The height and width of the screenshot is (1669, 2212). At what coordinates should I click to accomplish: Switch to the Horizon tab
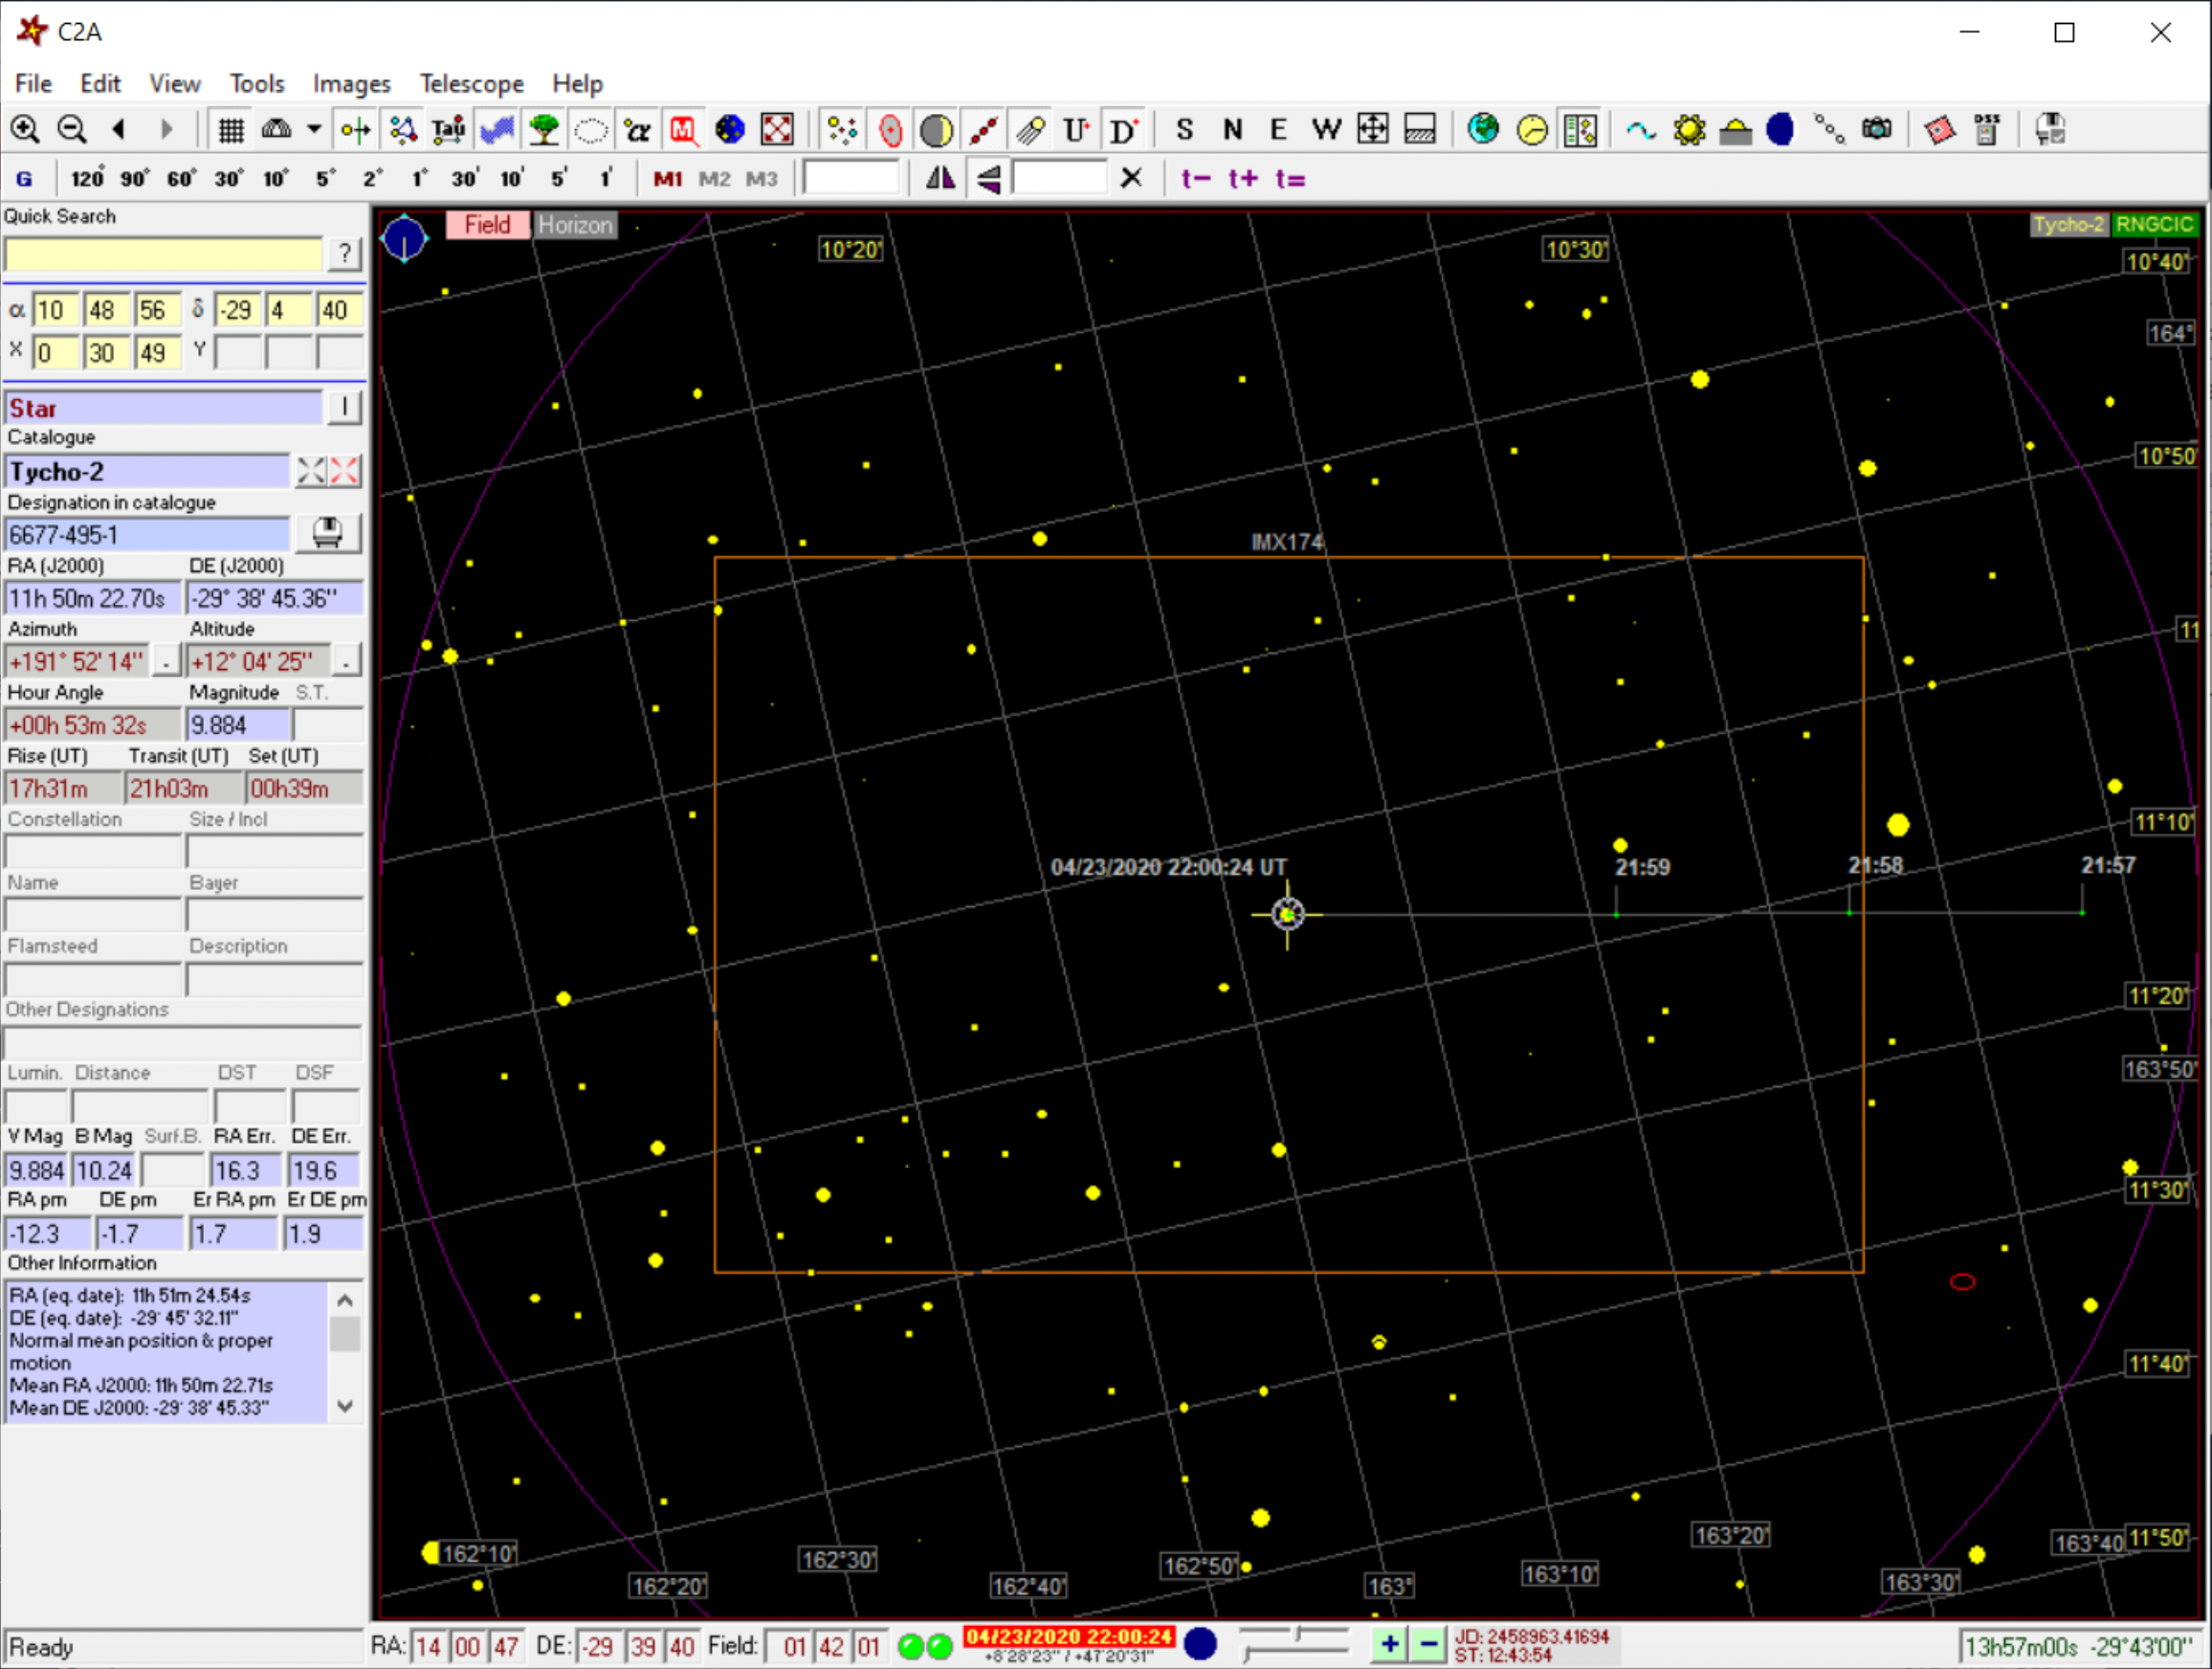[575, 225]
